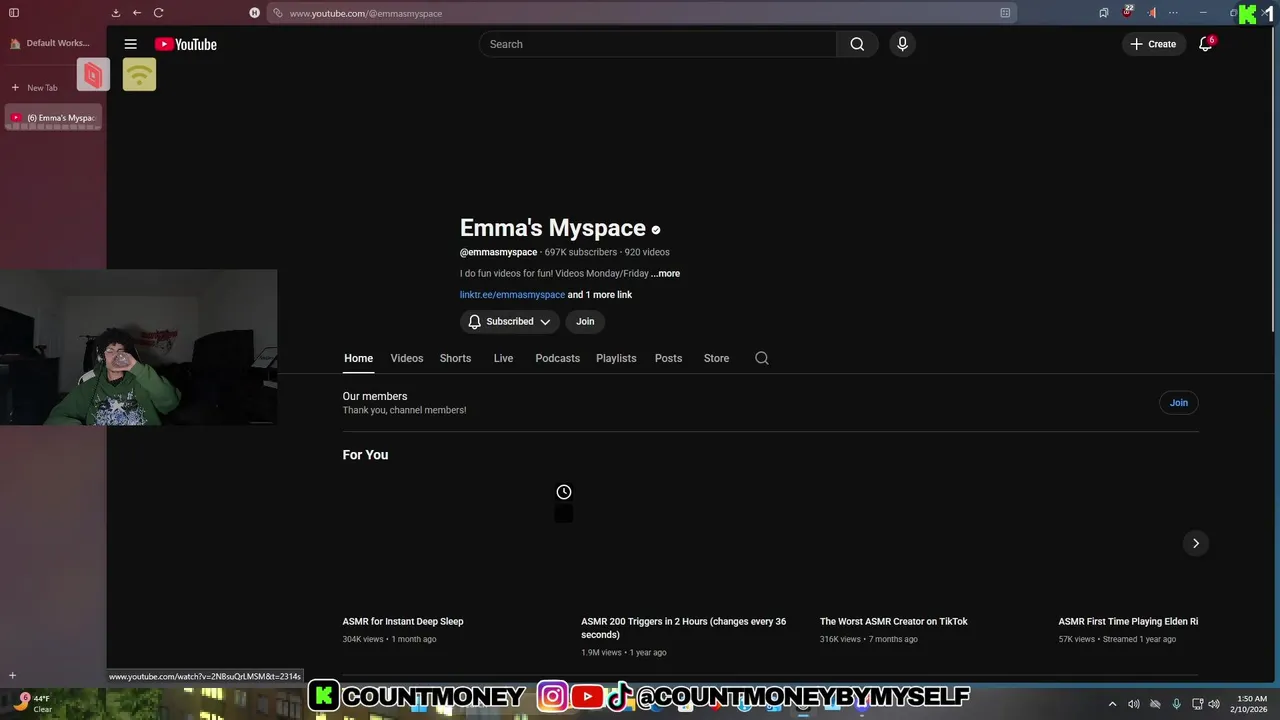
Task: Open the YouTube notifications bell
Action: pos(1205,44)
